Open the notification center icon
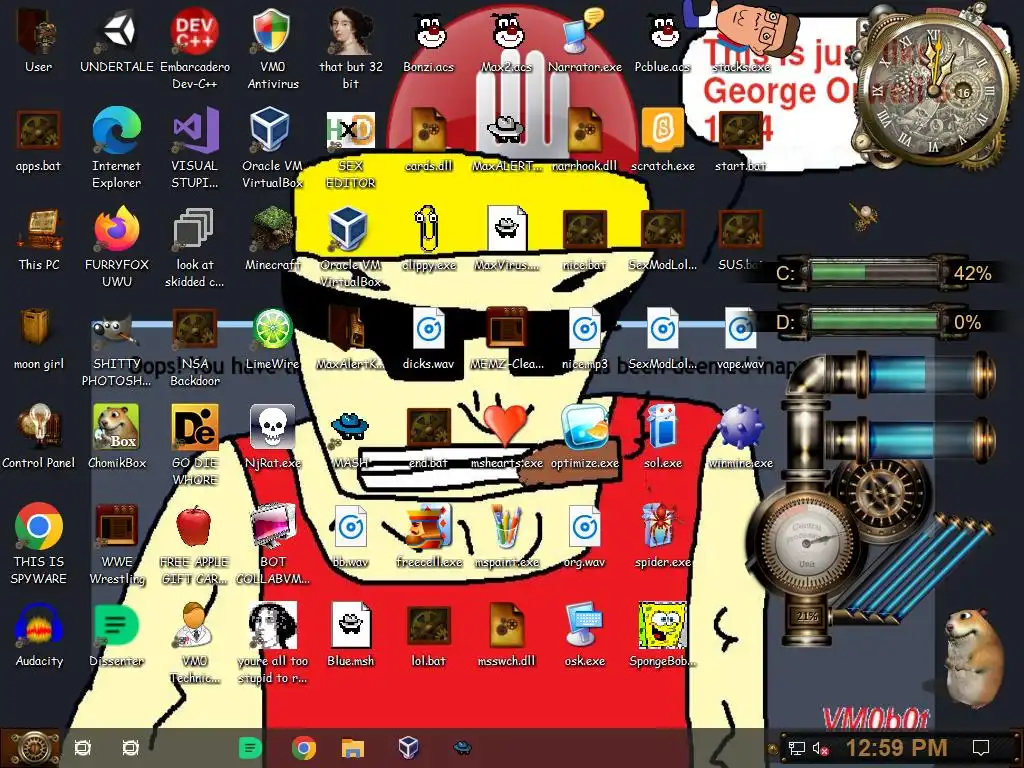 point(981,748)
